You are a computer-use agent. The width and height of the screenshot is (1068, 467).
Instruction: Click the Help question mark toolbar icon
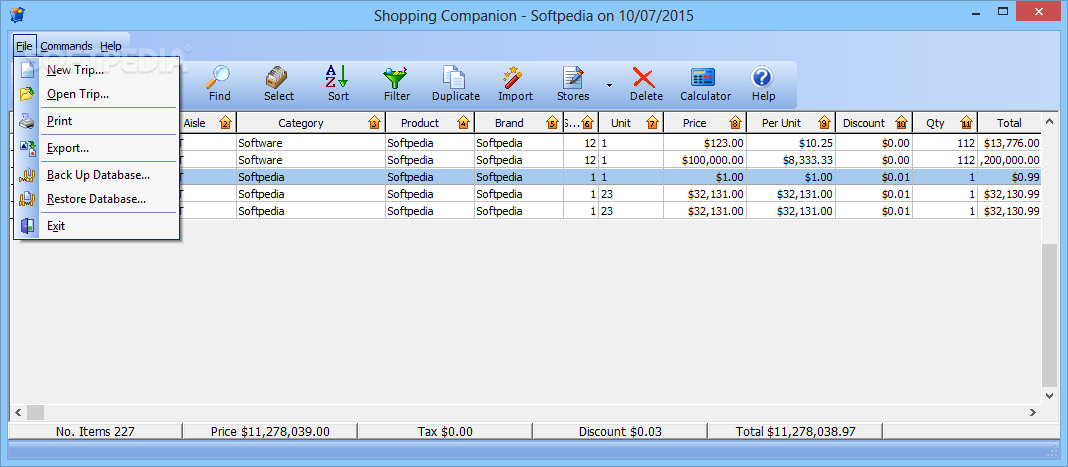pyautogui.click(x=763, y=76)
